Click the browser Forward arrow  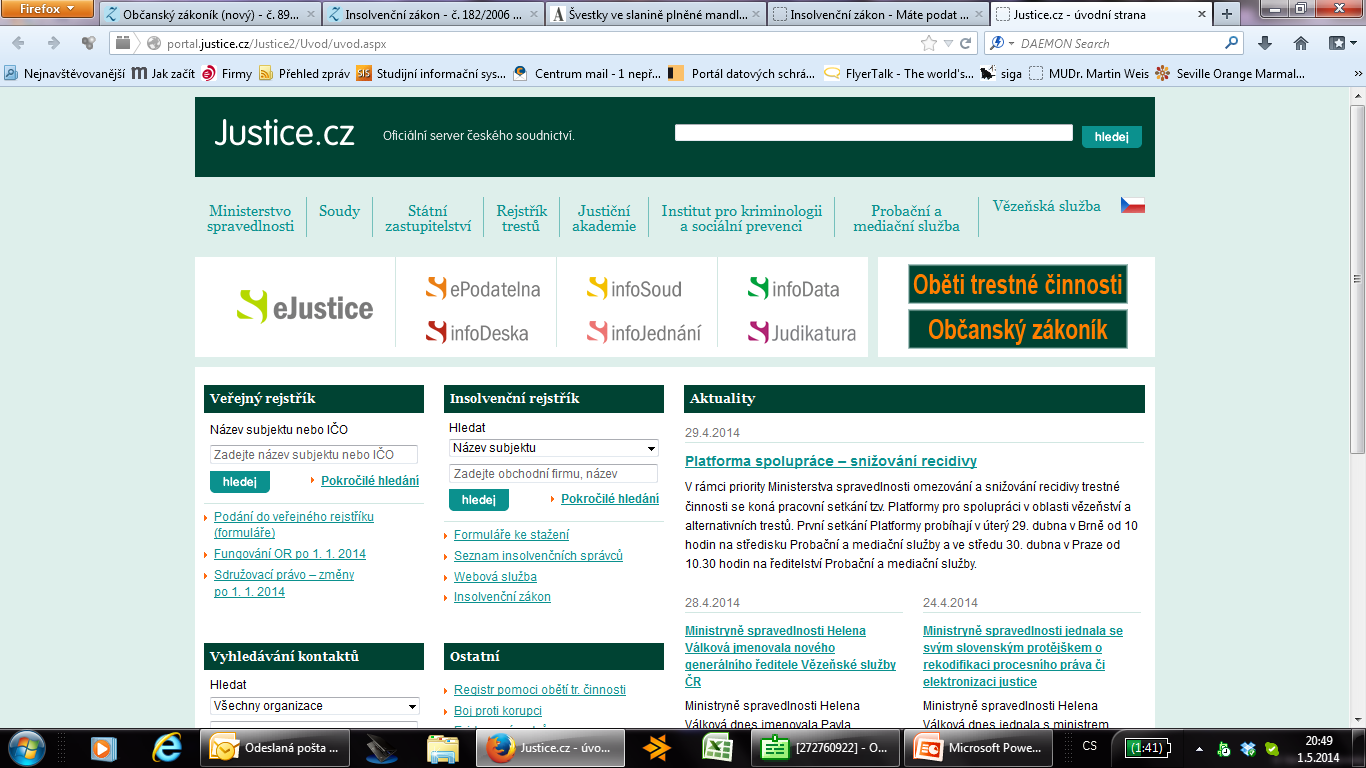[53, 43]
